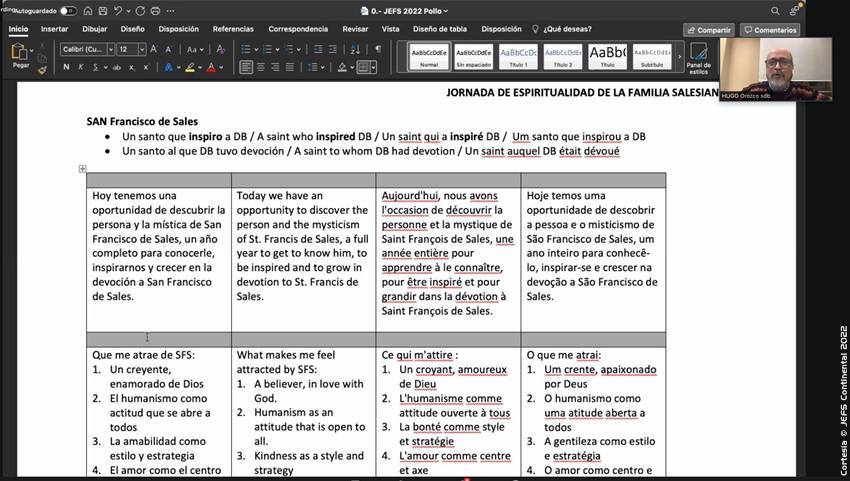
Task: Open the highlight color dropdown arrow
Action: point(199,68)
